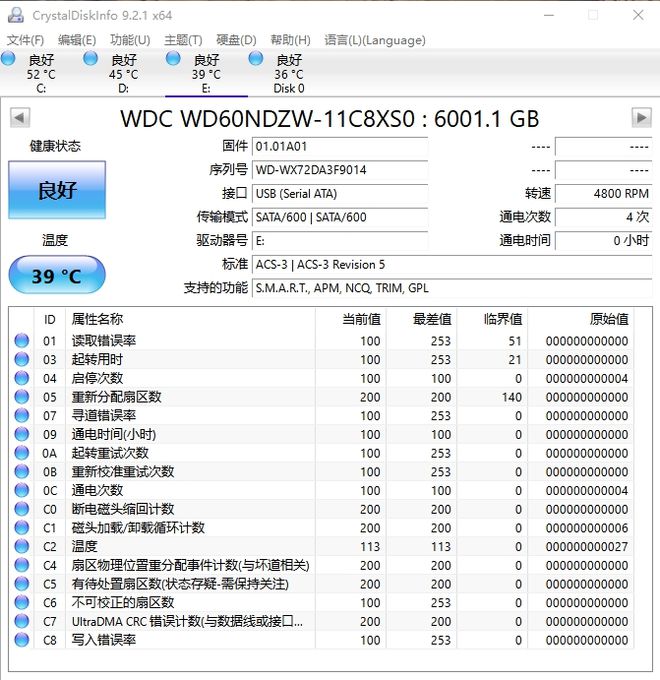Click status orb for 01 读取错误率
660x680 pixels.
tap(22, 341)
